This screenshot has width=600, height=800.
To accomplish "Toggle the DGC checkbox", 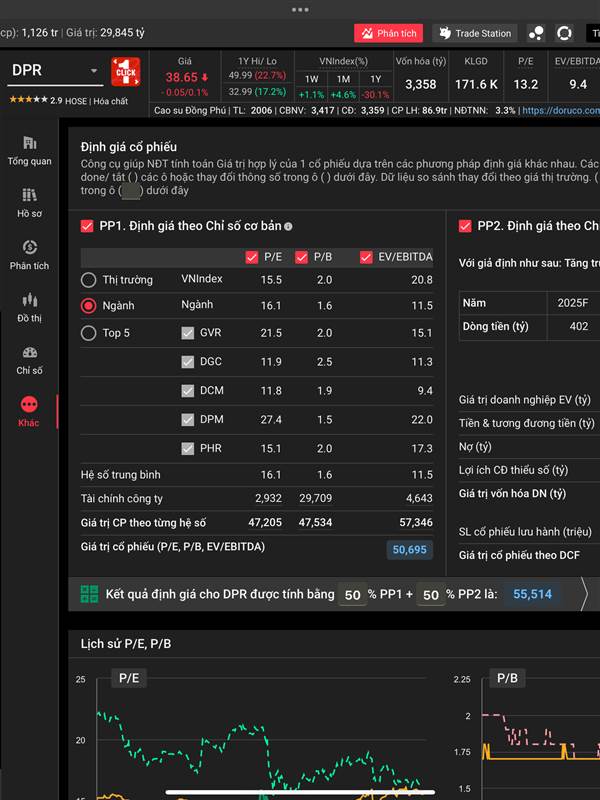I will pos(188,362).
